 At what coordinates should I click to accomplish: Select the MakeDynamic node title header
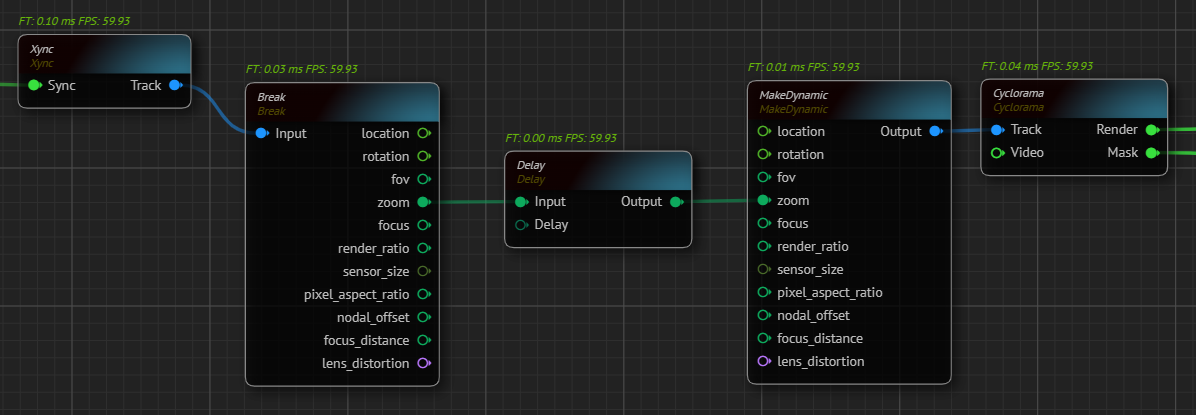[849, 101]
